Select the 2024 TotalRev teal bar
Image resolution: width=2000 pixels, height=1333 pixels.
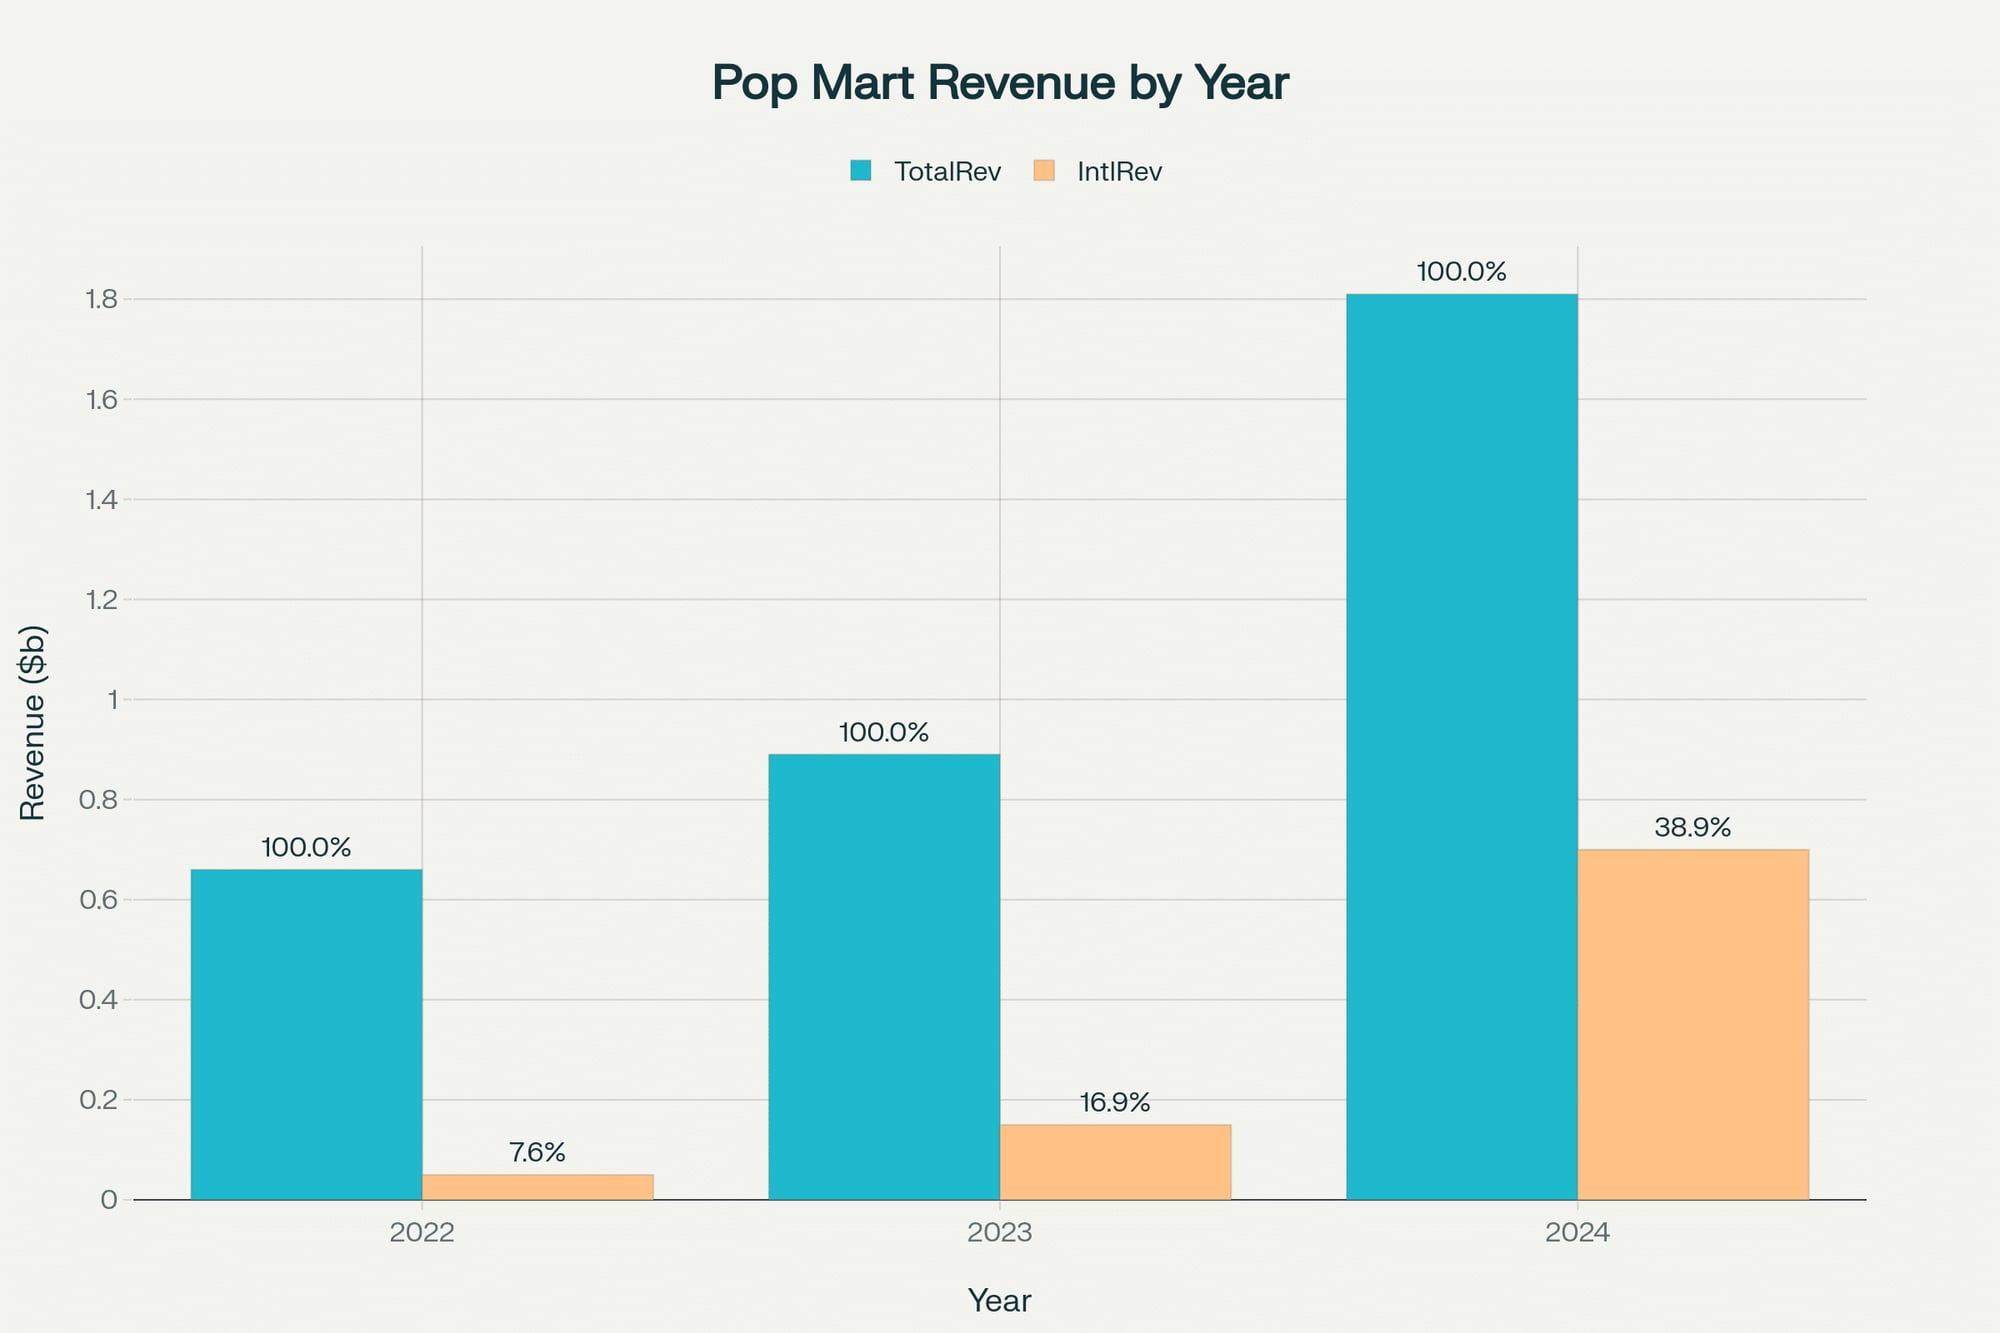[1462, 747]
